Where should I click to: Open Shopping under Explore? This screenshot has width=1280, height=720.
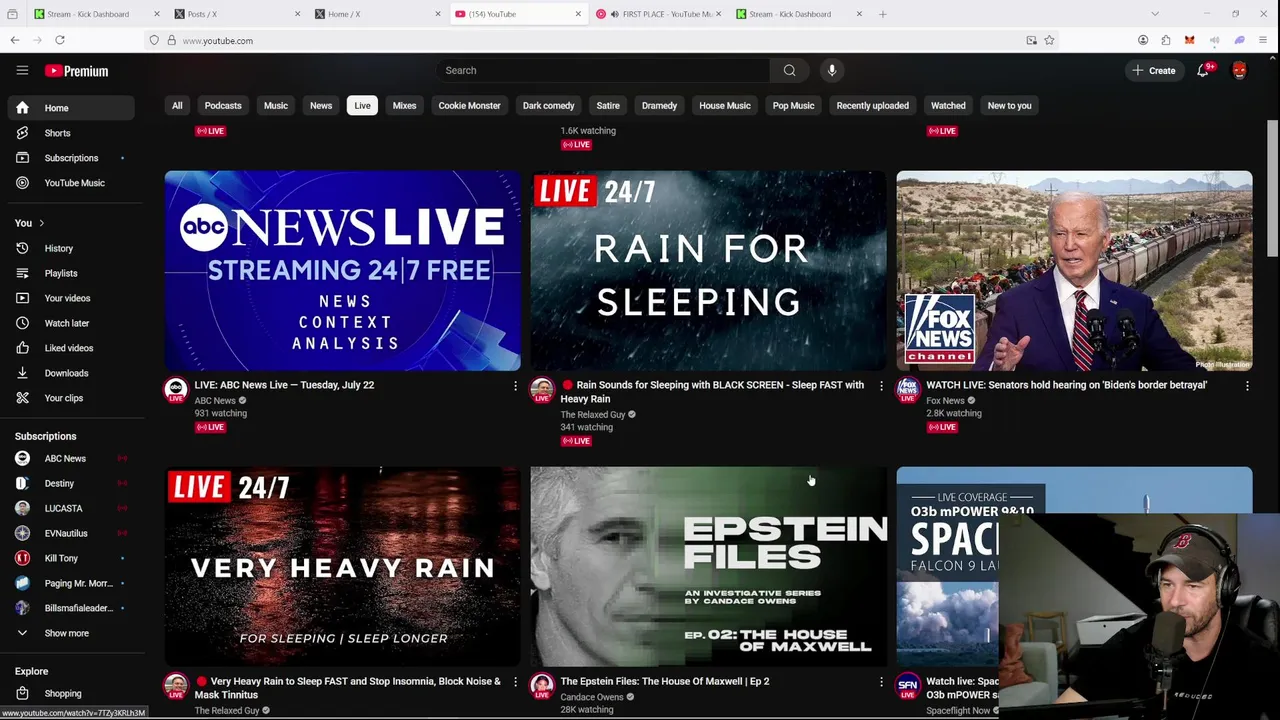tap(70, 693)
